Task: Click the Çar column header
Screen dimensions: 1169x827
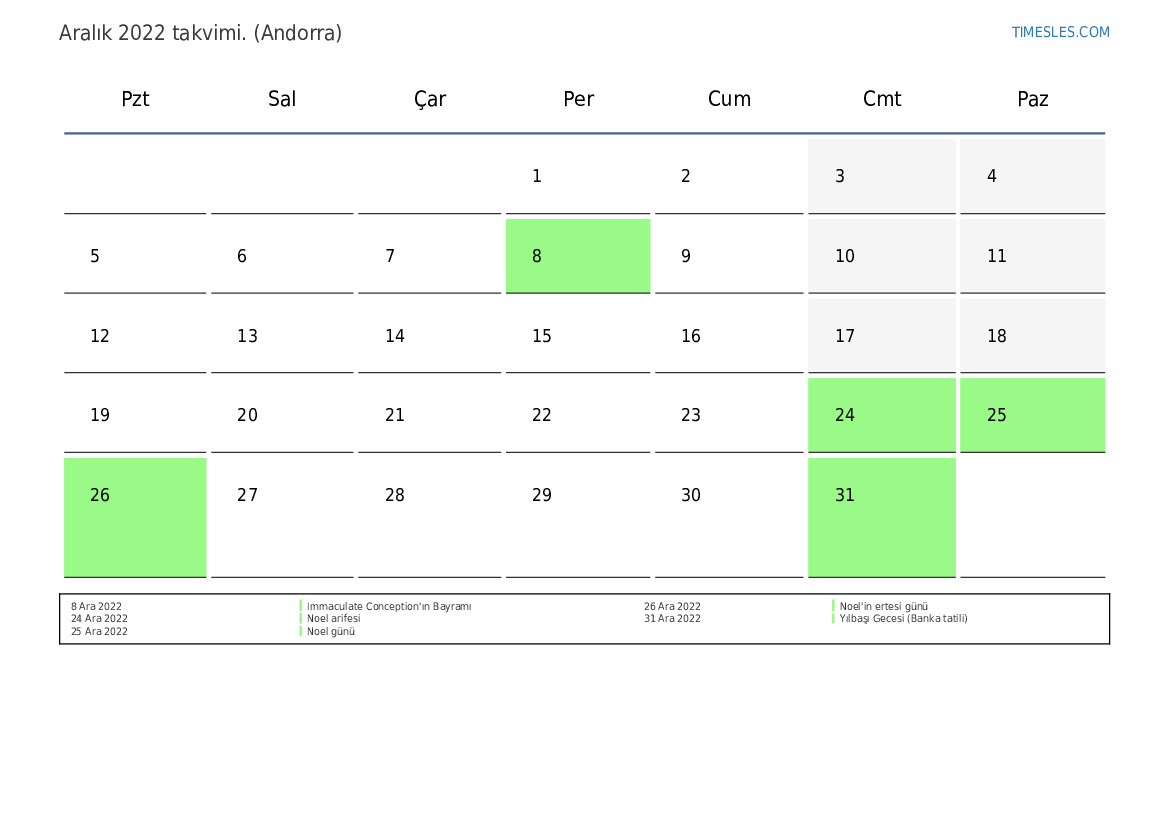Action: (429, 99)
